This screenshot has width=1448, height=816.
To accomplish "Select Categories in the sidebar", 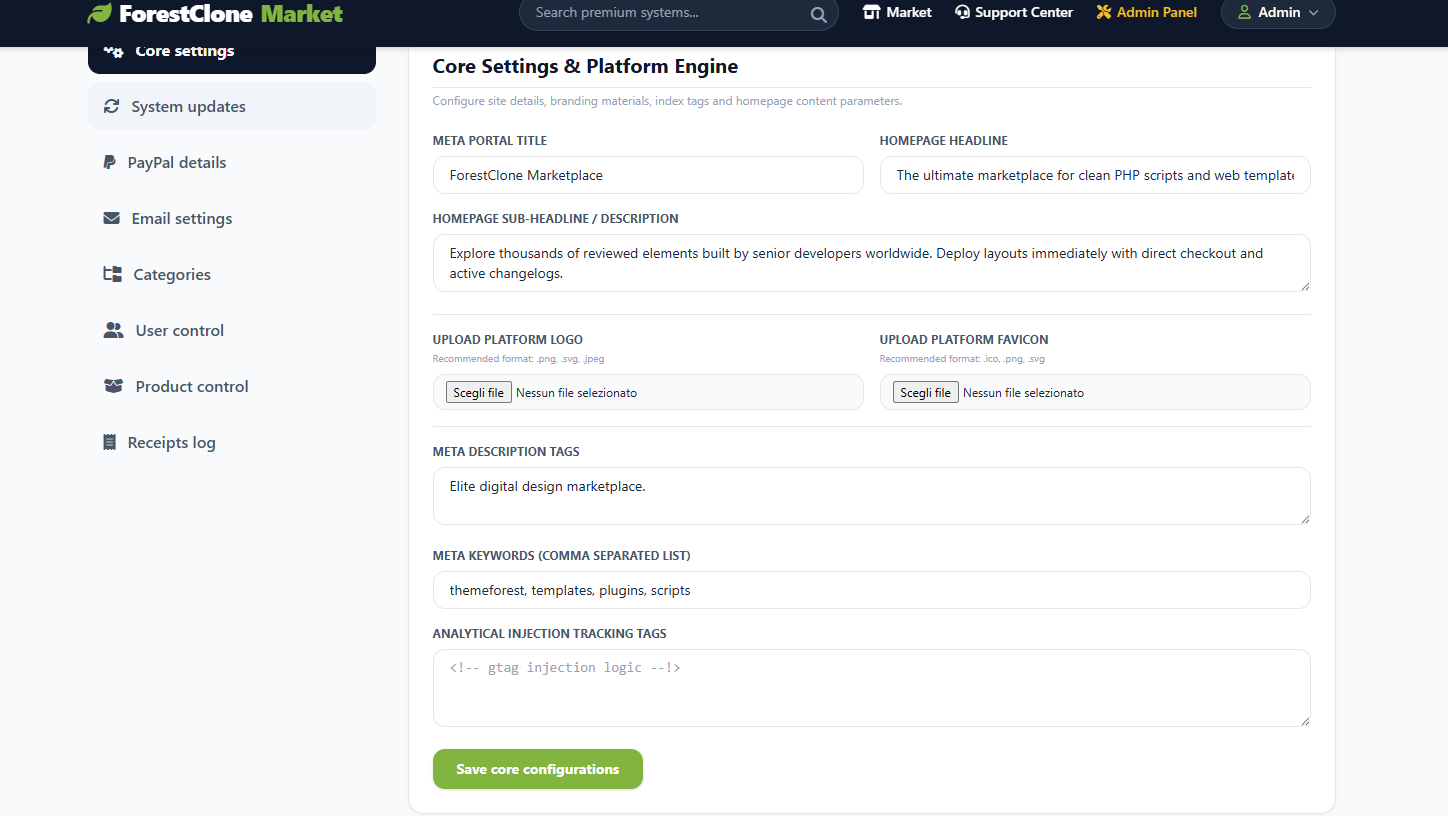I will point(232,274).
